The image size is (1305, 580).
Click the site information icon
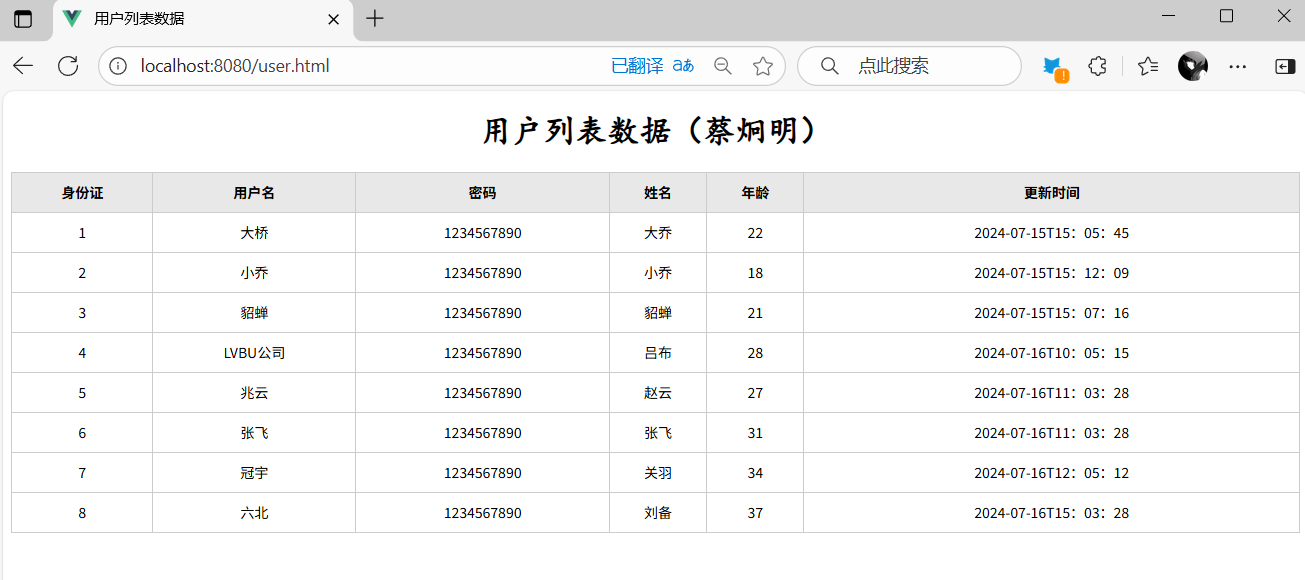click(x=118, y=66)
